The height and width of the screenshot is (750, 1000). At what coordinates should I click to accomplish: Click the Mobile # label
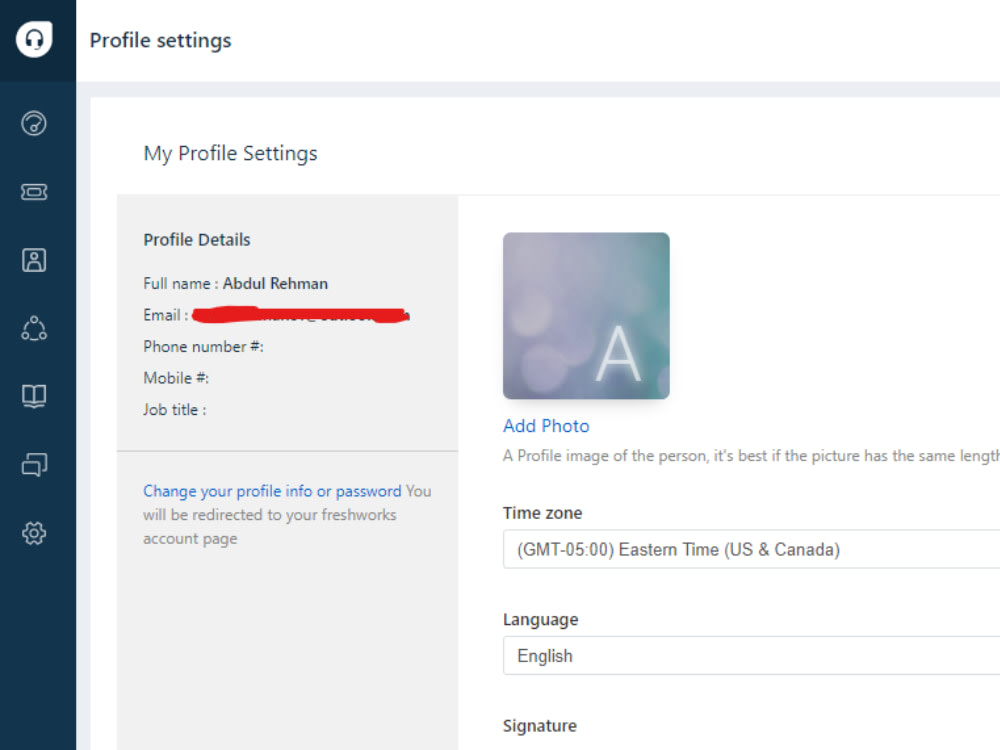click(x=176, y=378)
